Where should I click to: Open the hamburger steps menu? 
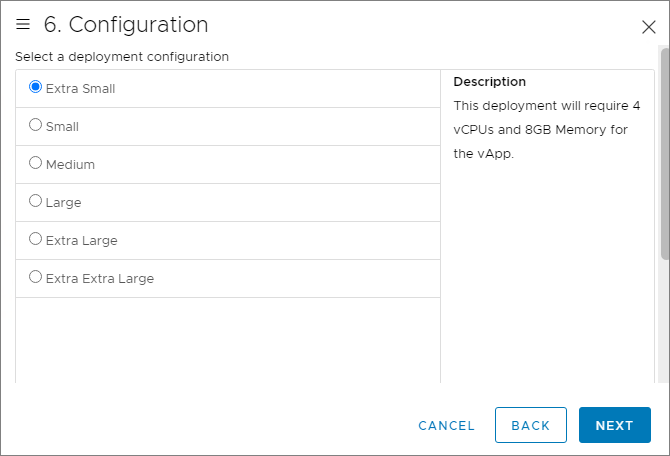pyautogui.click(x=23, y=25)
